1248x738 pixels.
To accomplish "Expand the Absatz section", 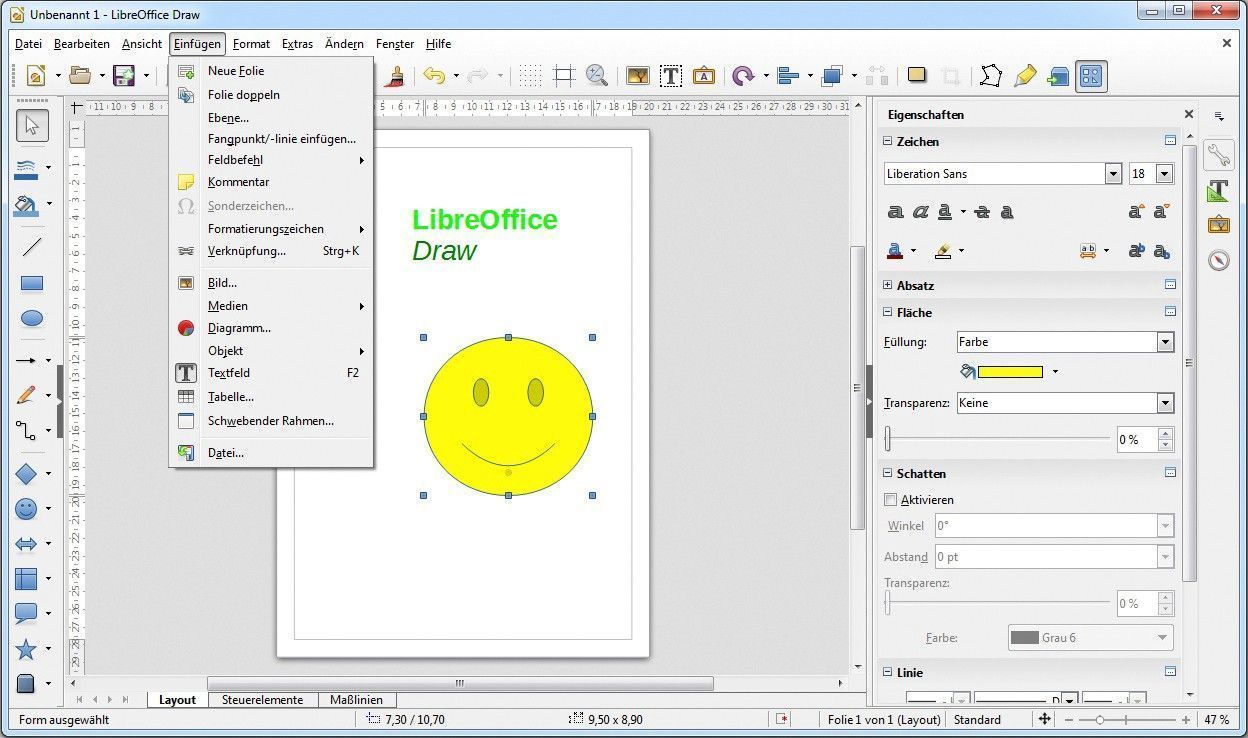I will (888, 285).
